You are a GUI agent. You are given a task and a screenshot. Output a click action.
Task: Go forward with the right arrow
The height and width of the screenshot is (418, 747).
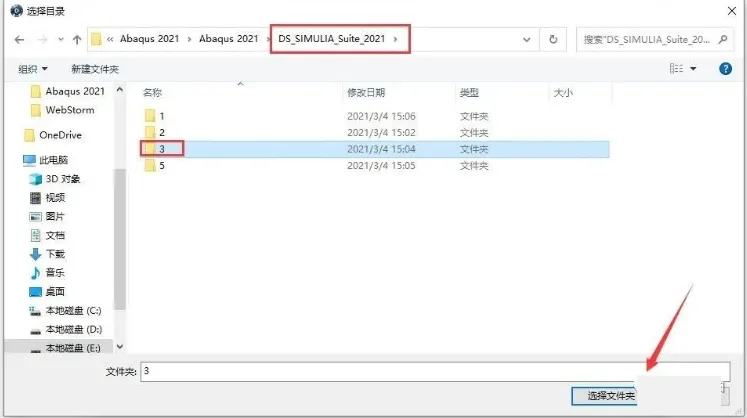coord(42,40)
